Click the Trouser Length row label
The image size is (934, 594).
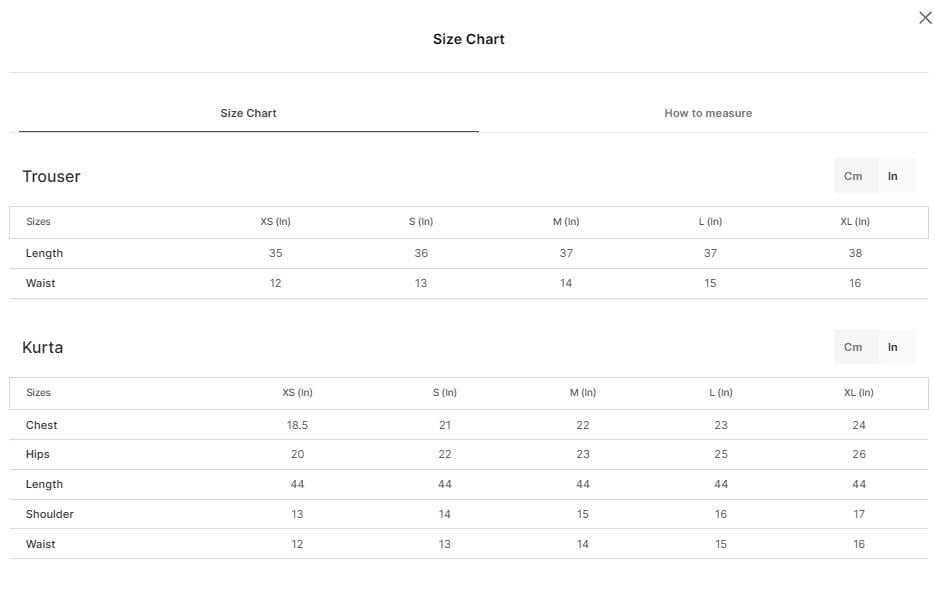click(44, 253)
